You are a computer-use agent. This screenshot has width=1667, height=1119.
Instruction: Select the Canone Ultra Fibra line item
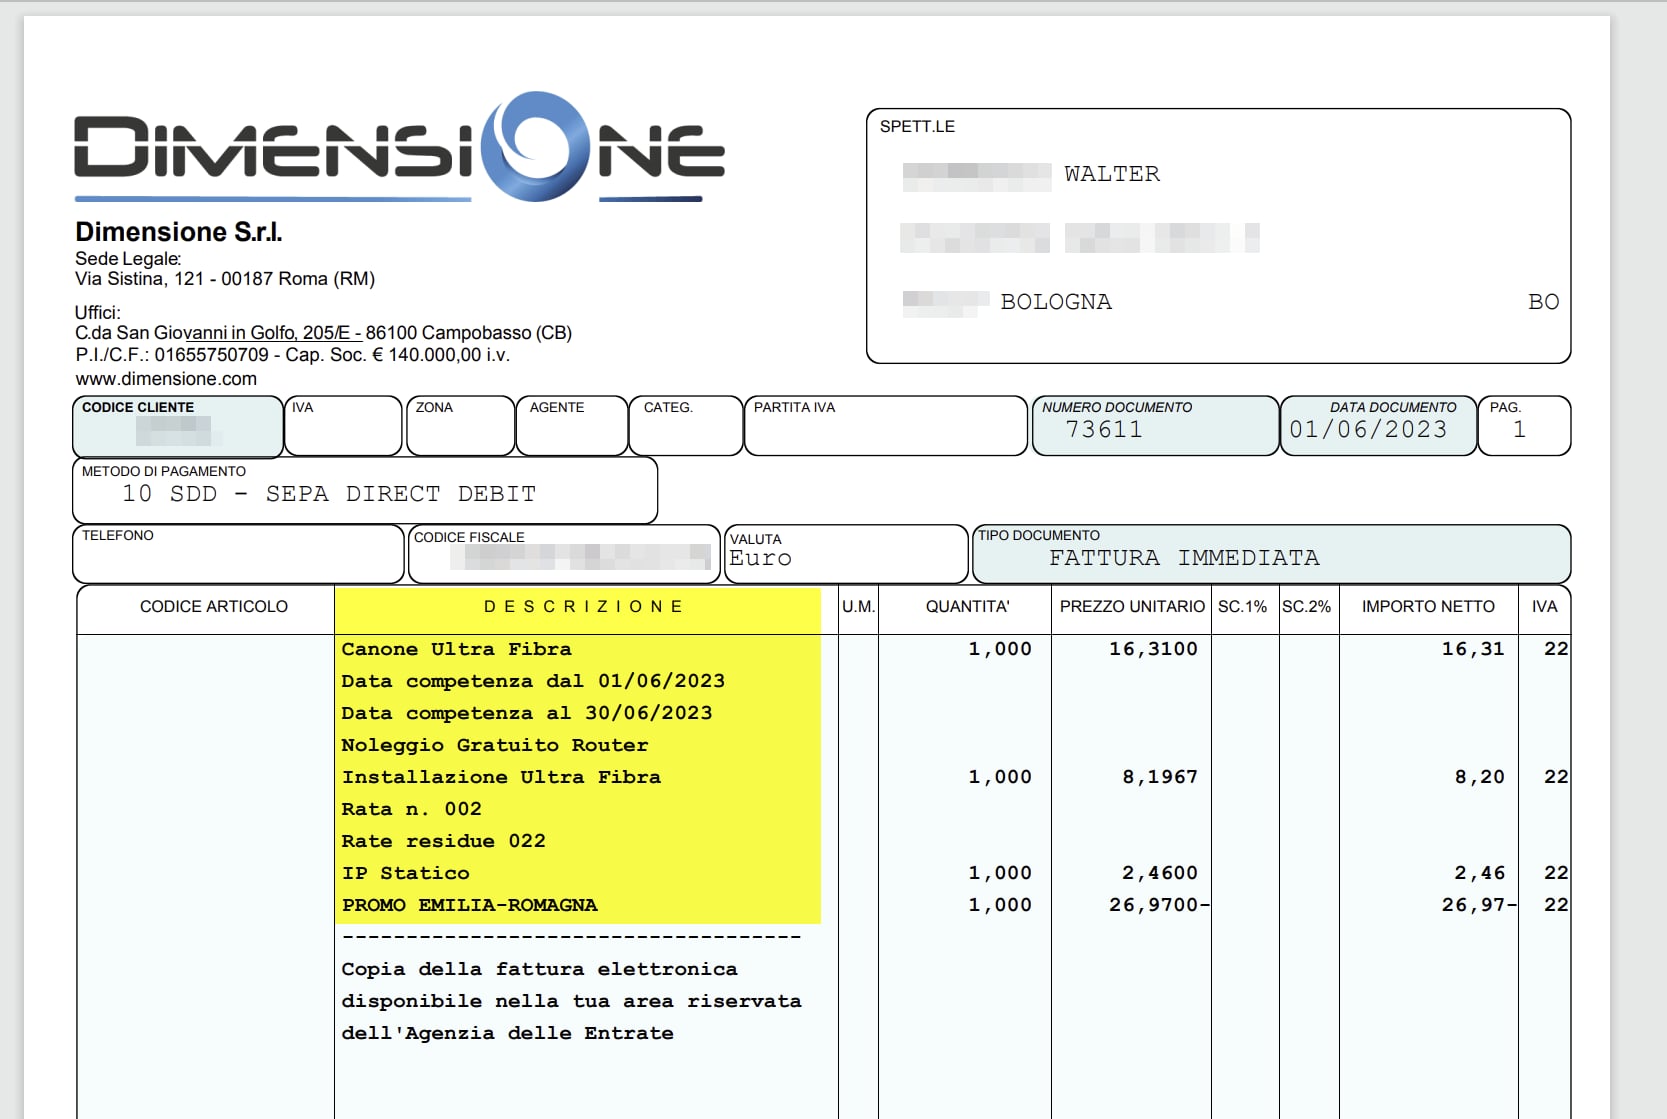pyautogui.click(x=456, y=649)
